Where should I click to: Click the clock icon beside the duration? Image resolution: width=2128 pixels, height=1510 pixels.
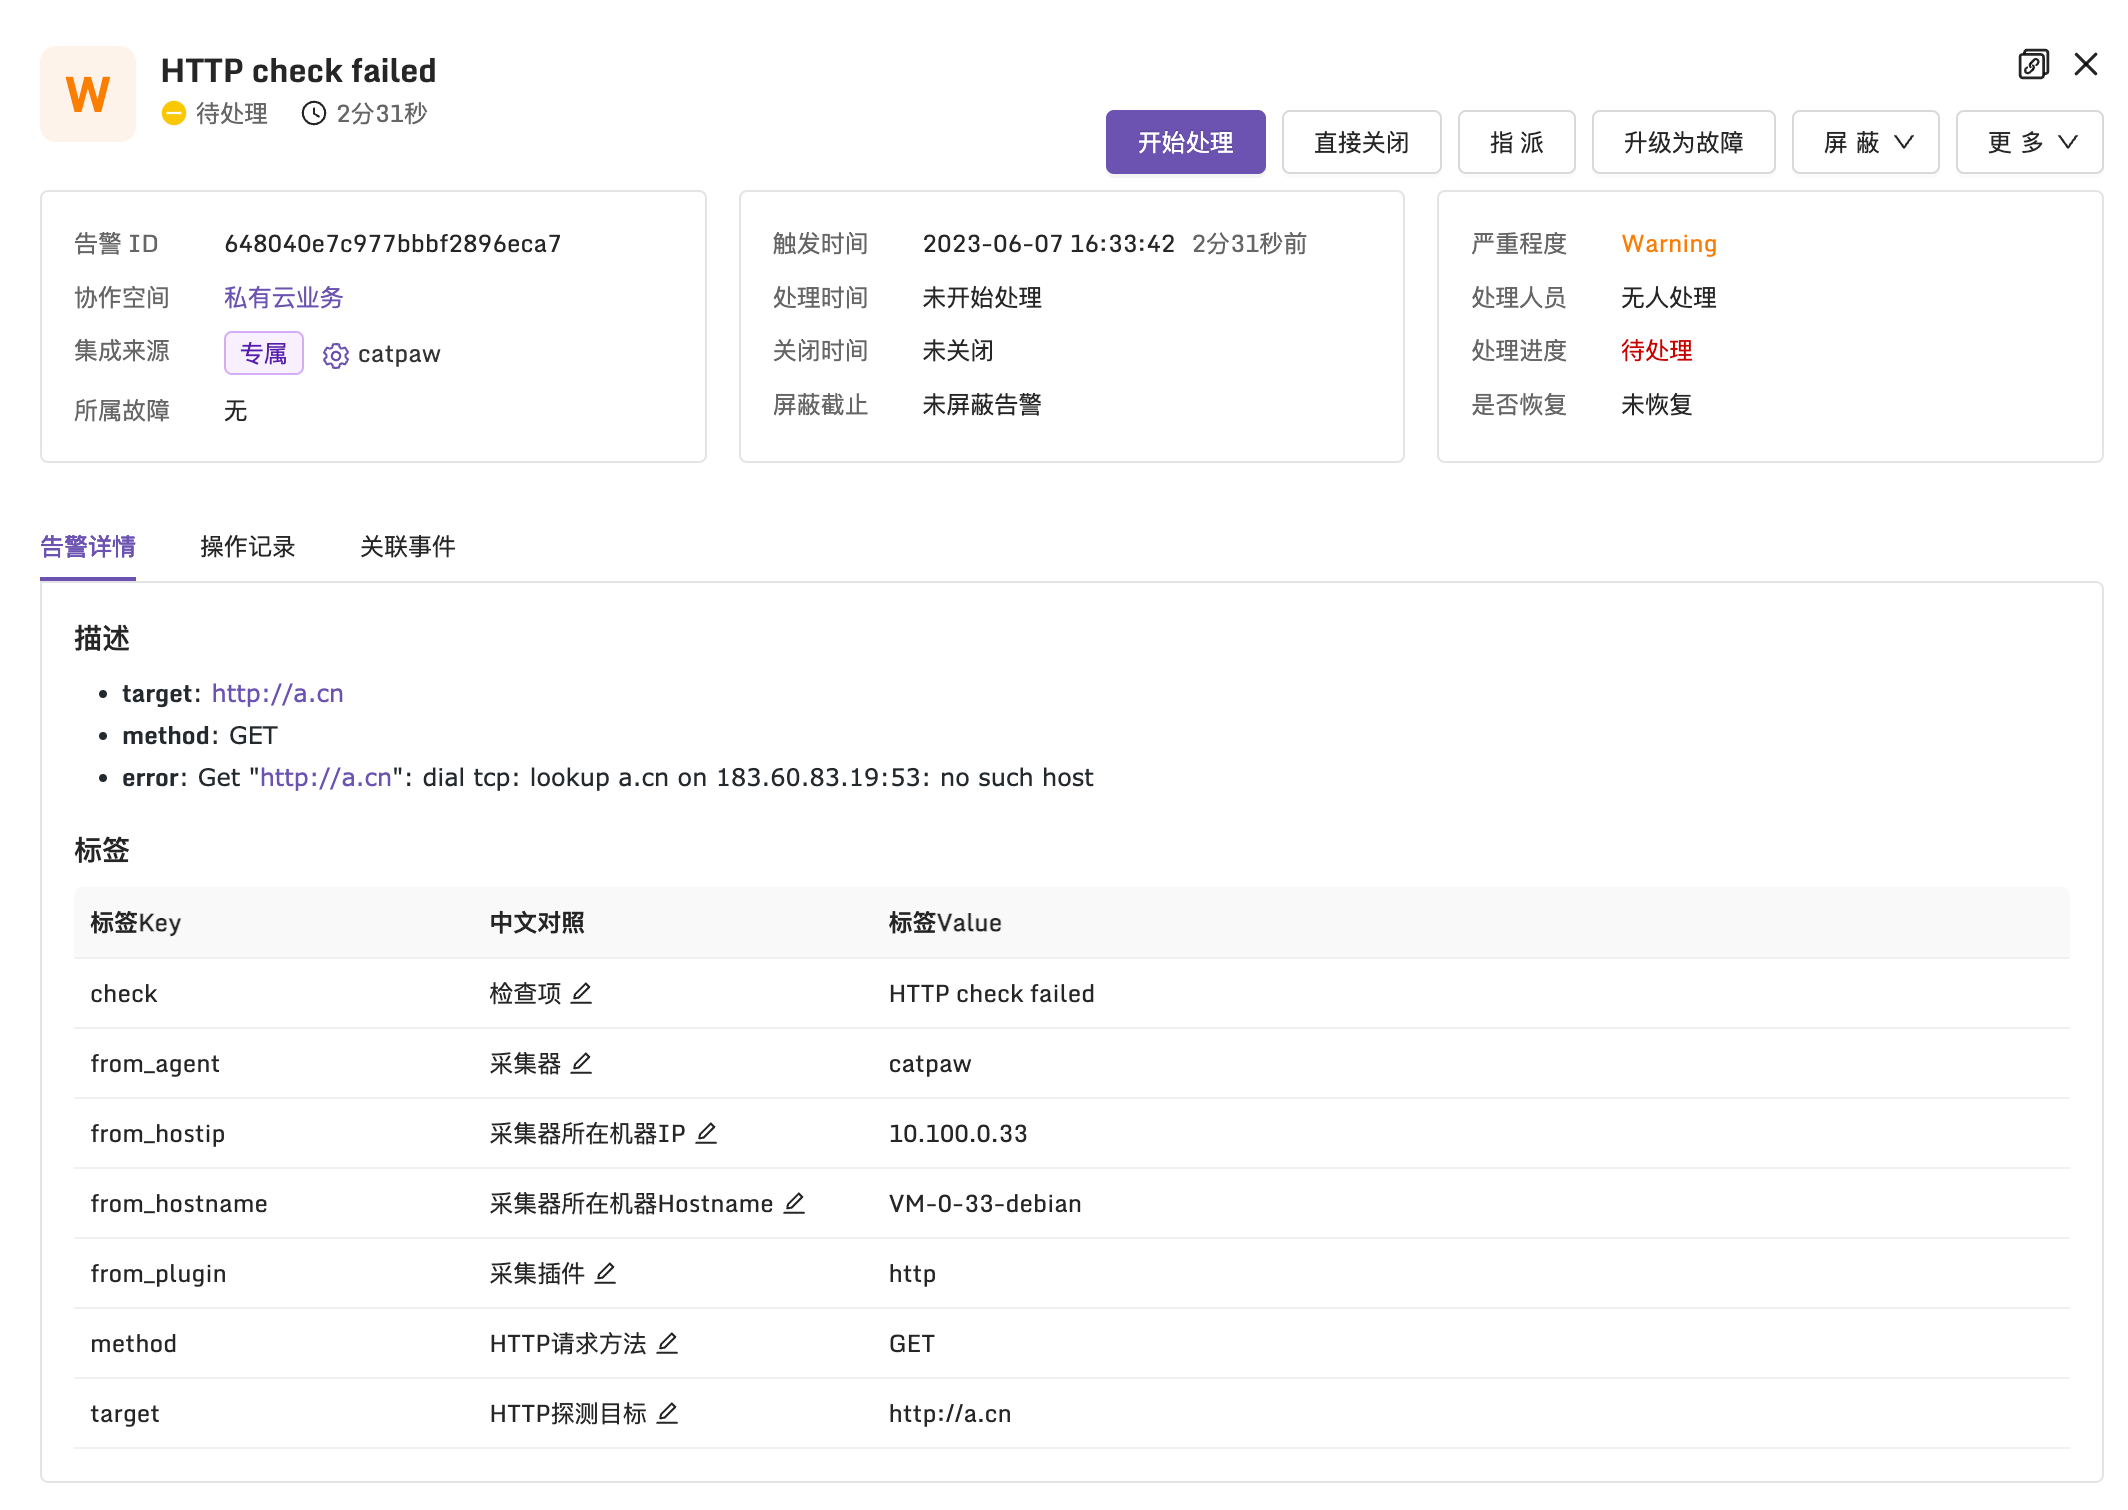313,113
